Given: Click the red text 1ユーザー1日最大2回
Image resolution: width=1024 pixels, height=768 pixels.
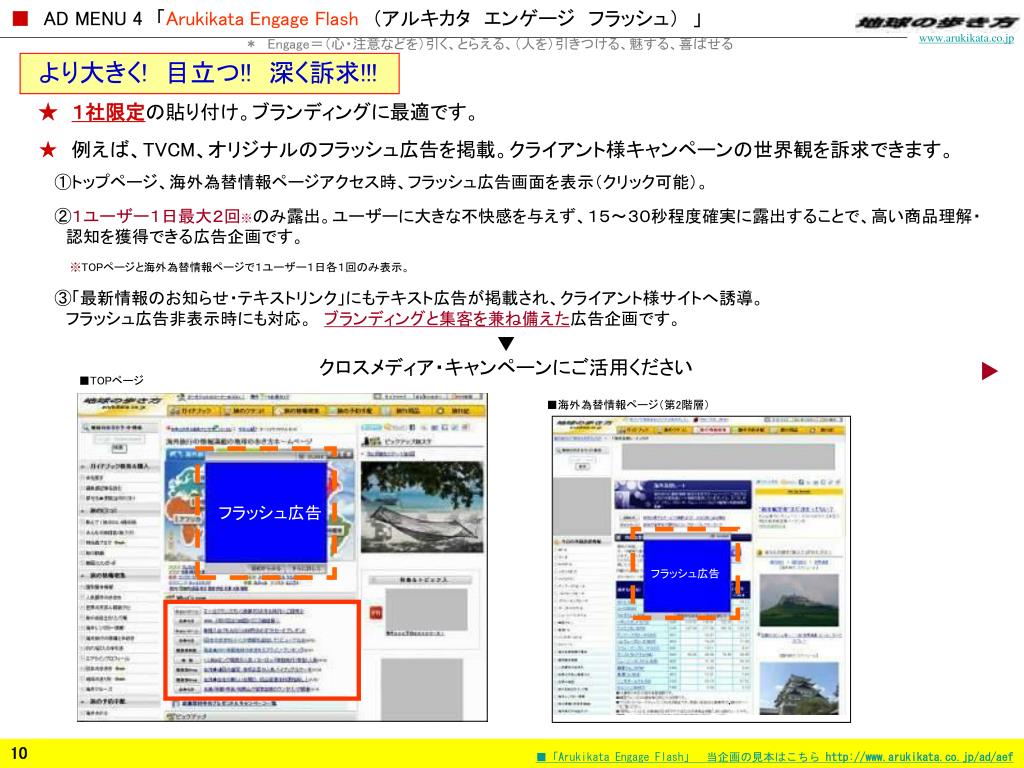Looking at the screenshot, I should (156, 216).
